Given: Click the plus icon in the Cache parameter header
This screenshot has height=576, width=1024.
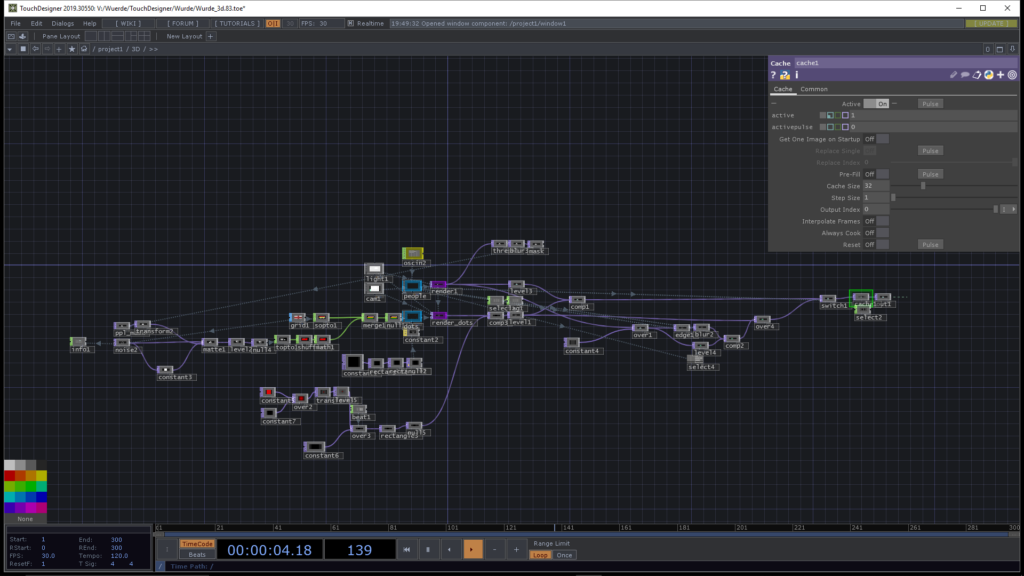Looking at the screenshot, I should coord(1000,75).
